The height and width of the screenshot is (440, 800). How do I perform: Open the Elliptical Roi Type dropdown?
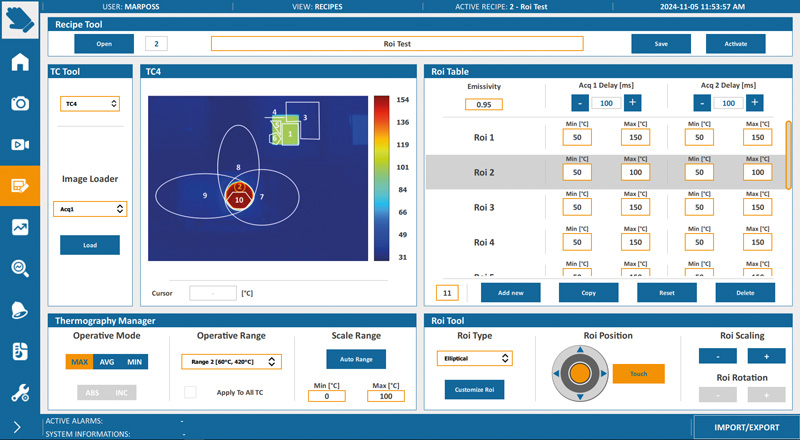click(474, 358)
